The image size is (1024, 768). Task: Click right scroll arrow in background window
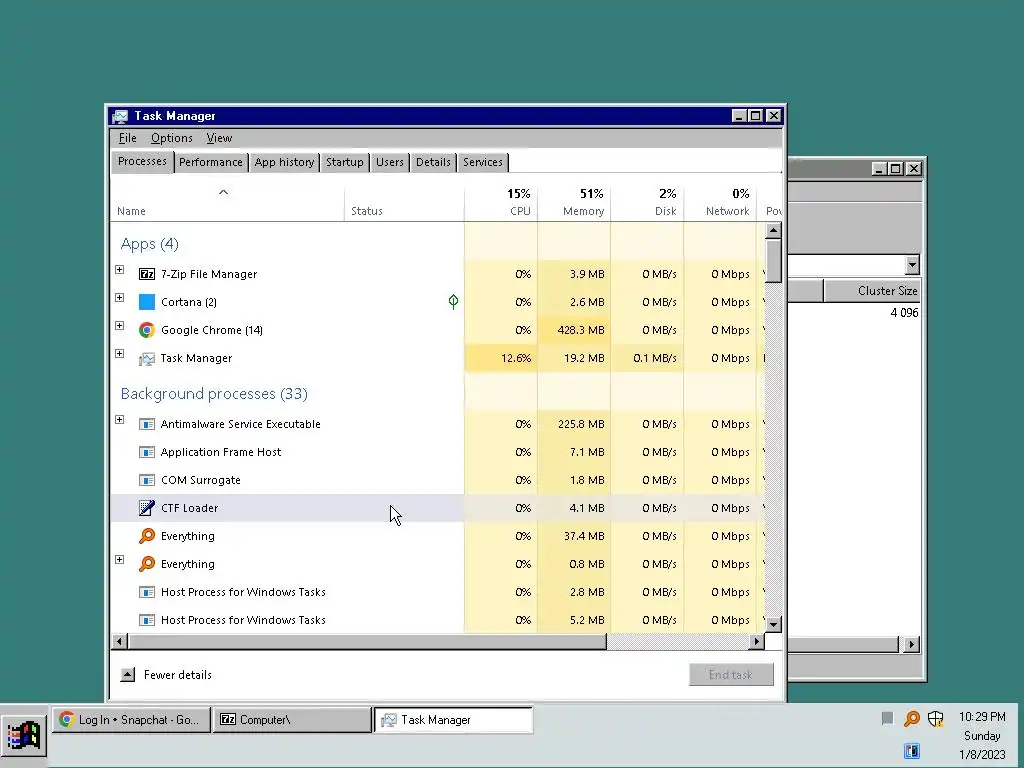point(912,645)
